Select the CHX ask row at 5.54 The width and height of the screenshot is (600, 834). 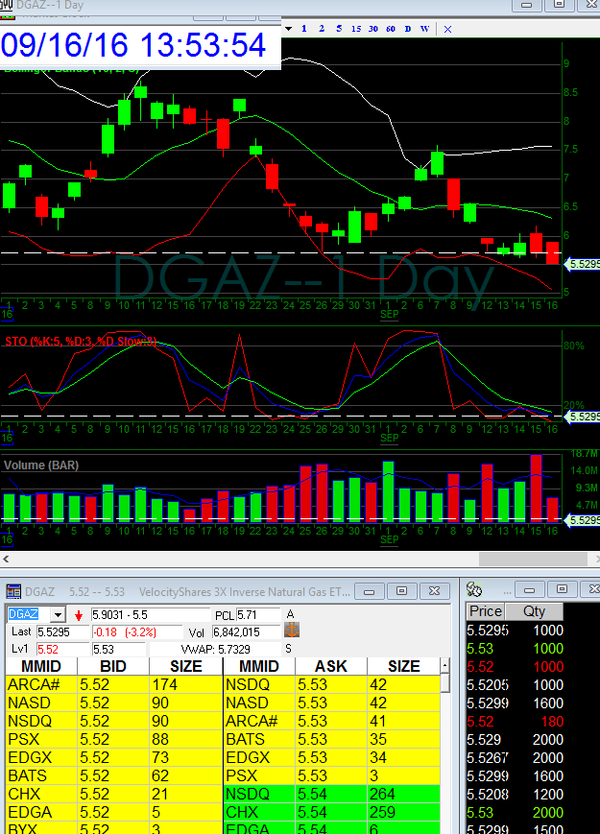332,812
